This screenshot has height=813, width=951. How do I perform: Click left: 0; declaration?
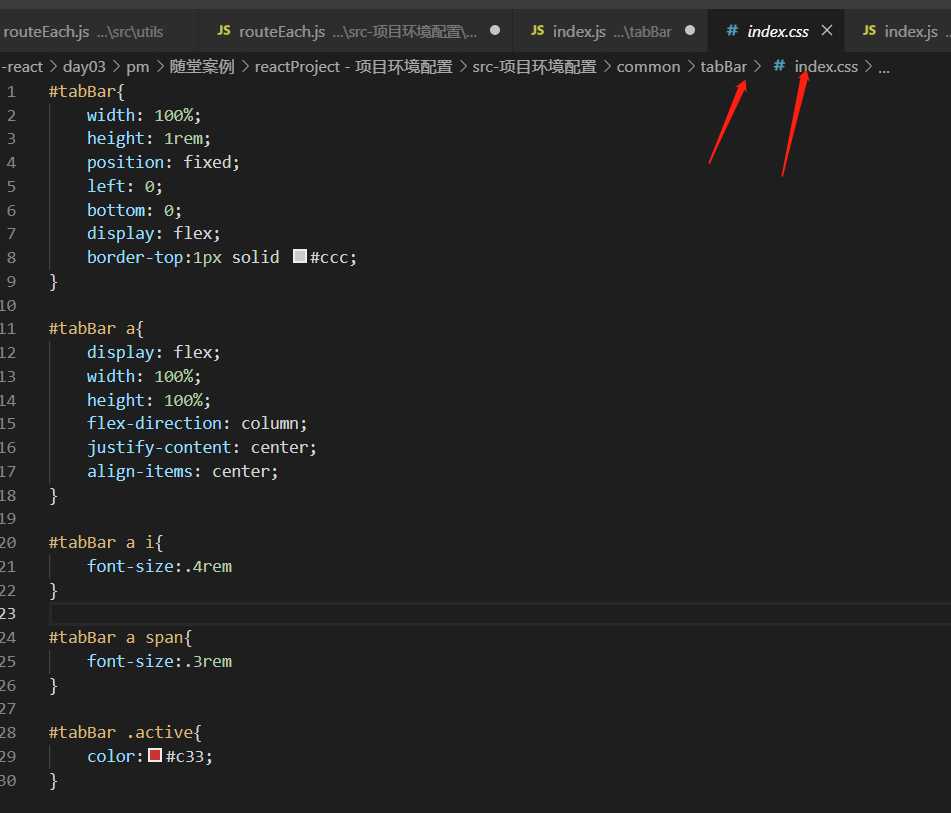tap(124, 186)
